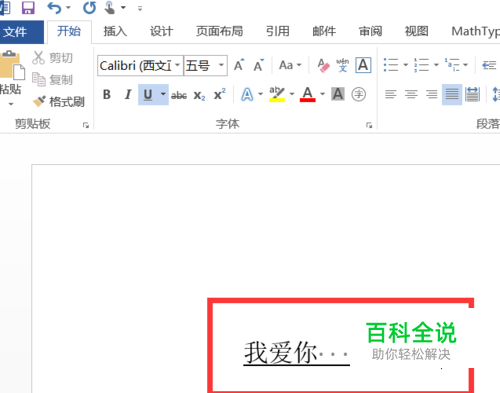Viewport: 500px width, 393px height.
Task: Open the MathType ribbon tab
Action: pyautogui.click(x=475, y=31)
